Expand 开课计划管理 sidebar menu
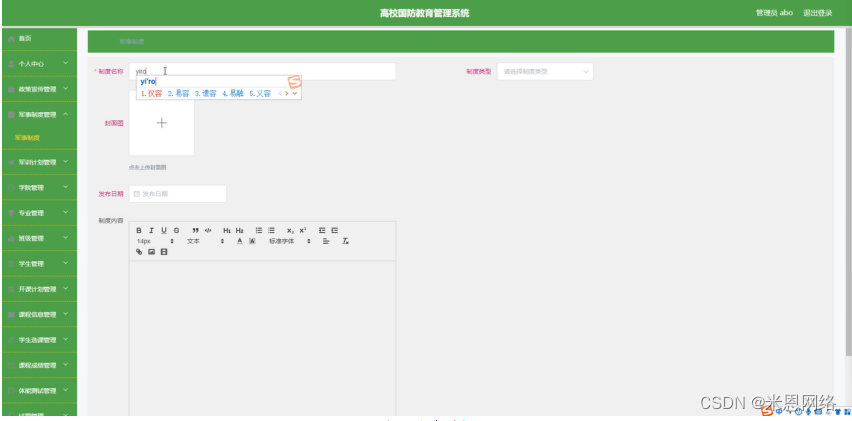 click(39, 289)
